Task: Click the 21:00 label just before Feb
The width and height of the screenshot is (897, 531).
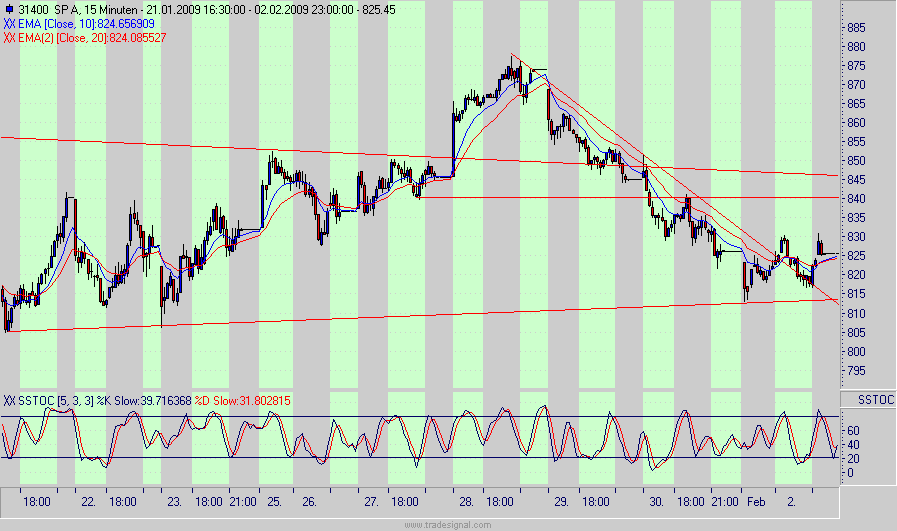Action: tap(725, 502)
